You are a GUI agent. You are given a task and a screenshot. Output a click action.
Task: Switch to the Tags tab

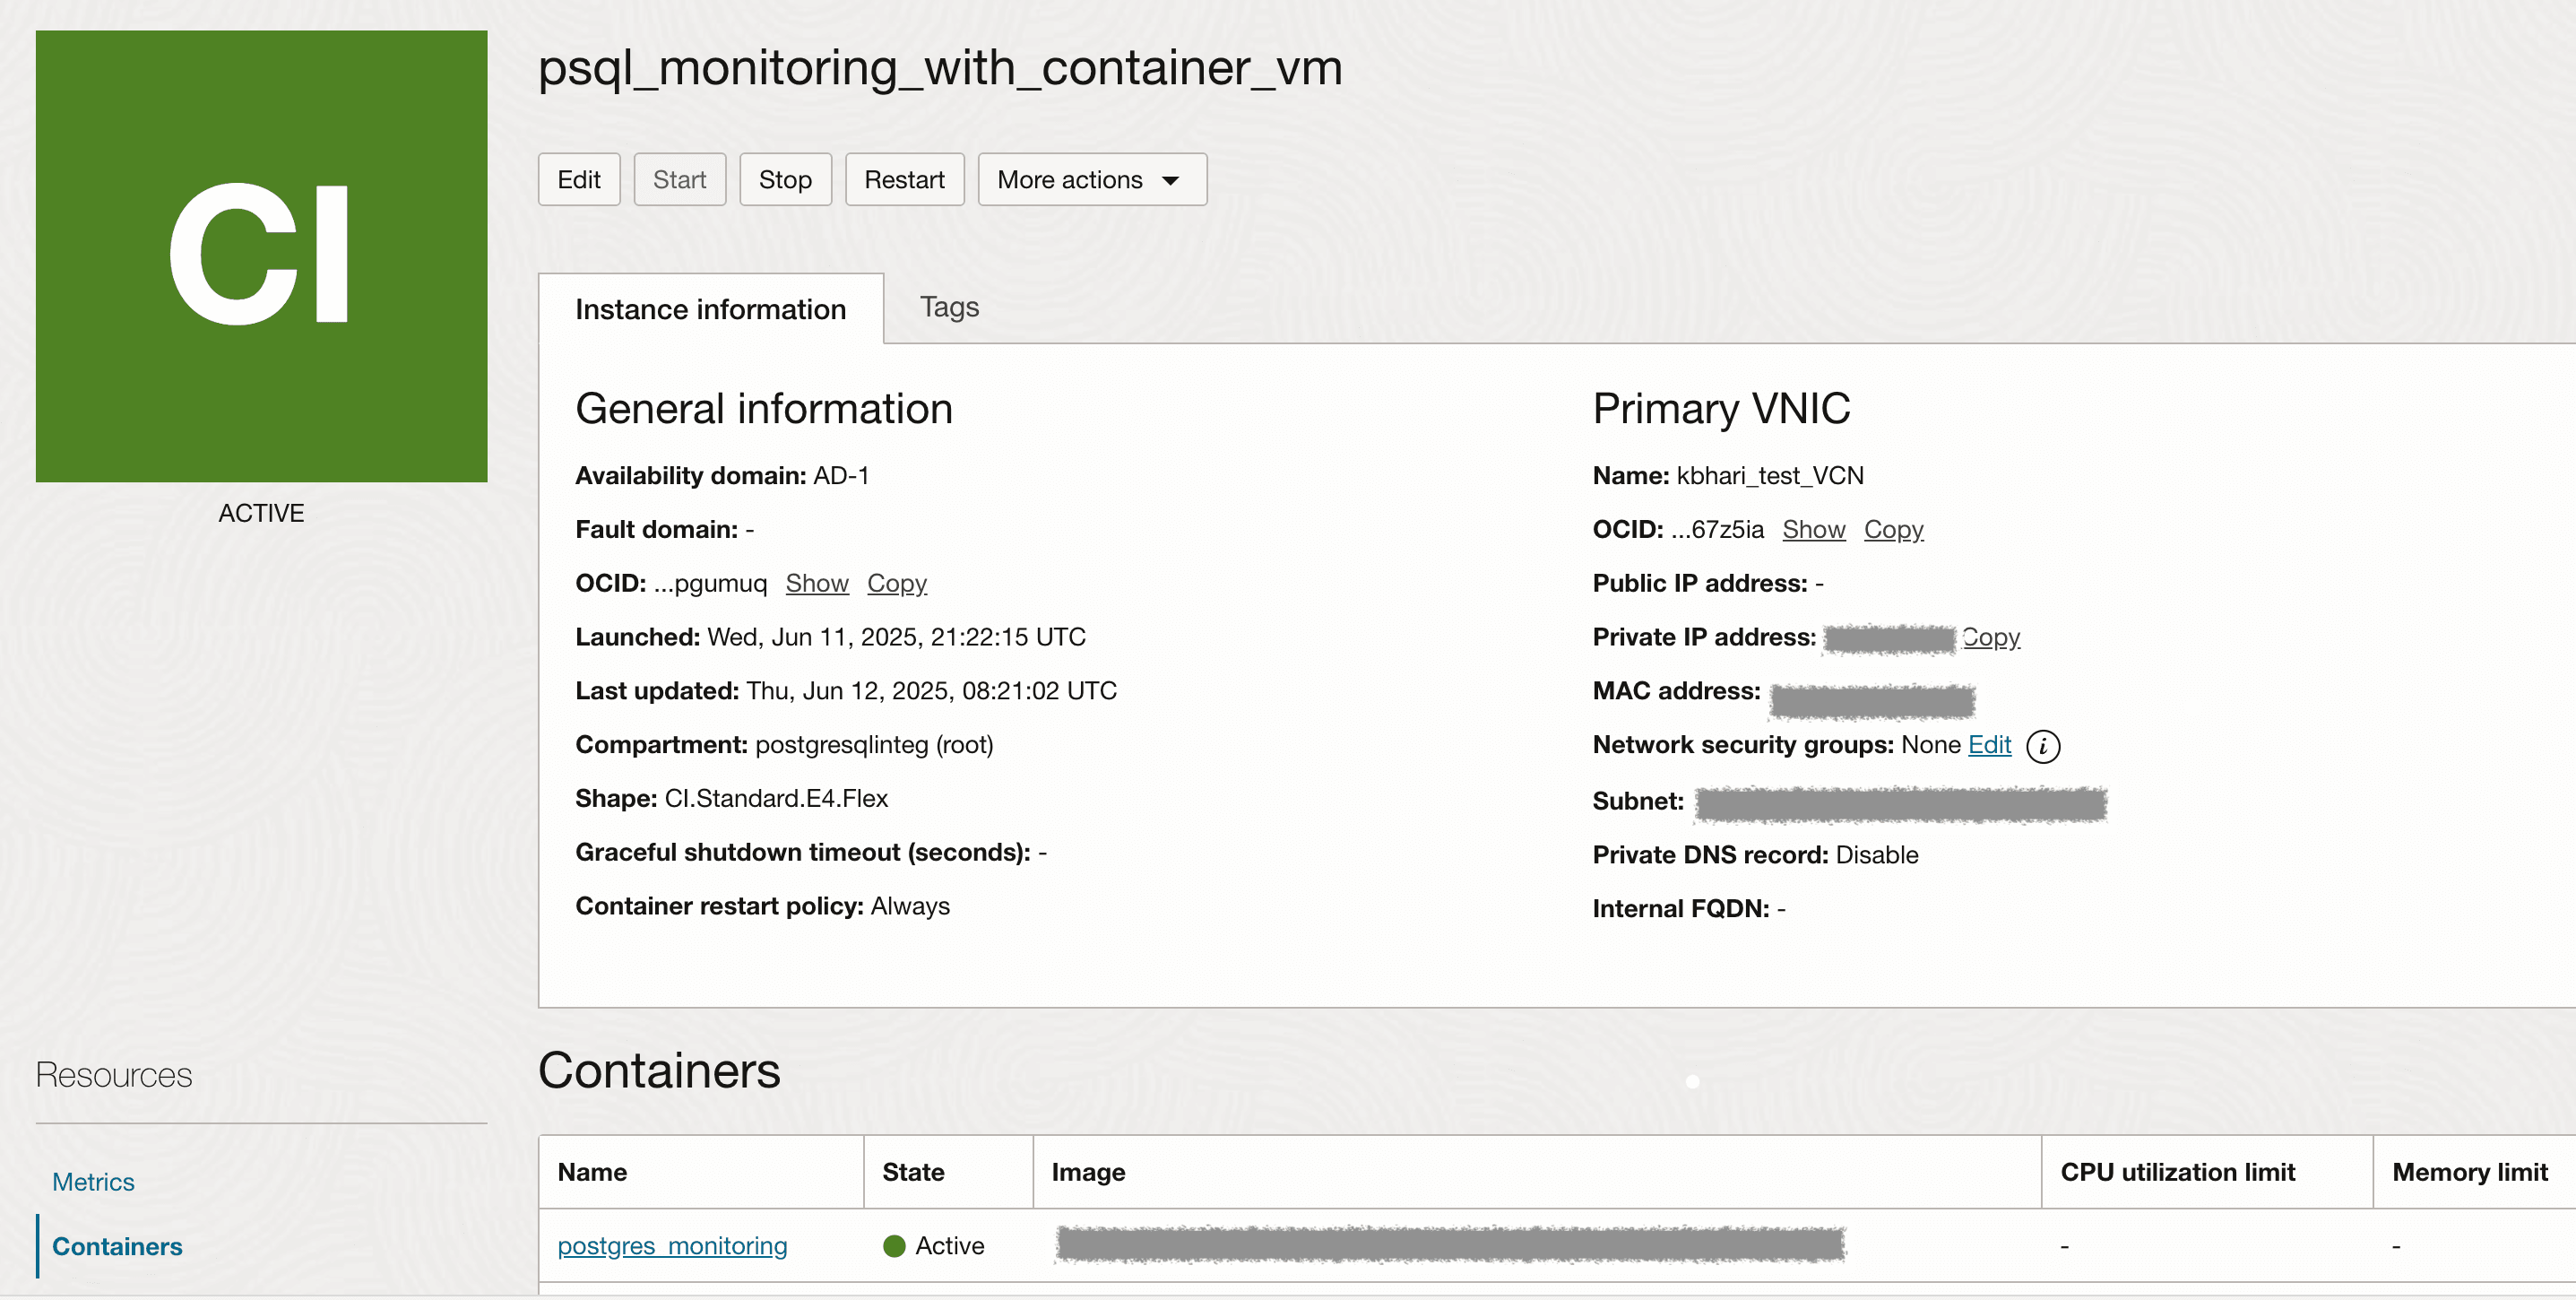click(x=948, y=307)
